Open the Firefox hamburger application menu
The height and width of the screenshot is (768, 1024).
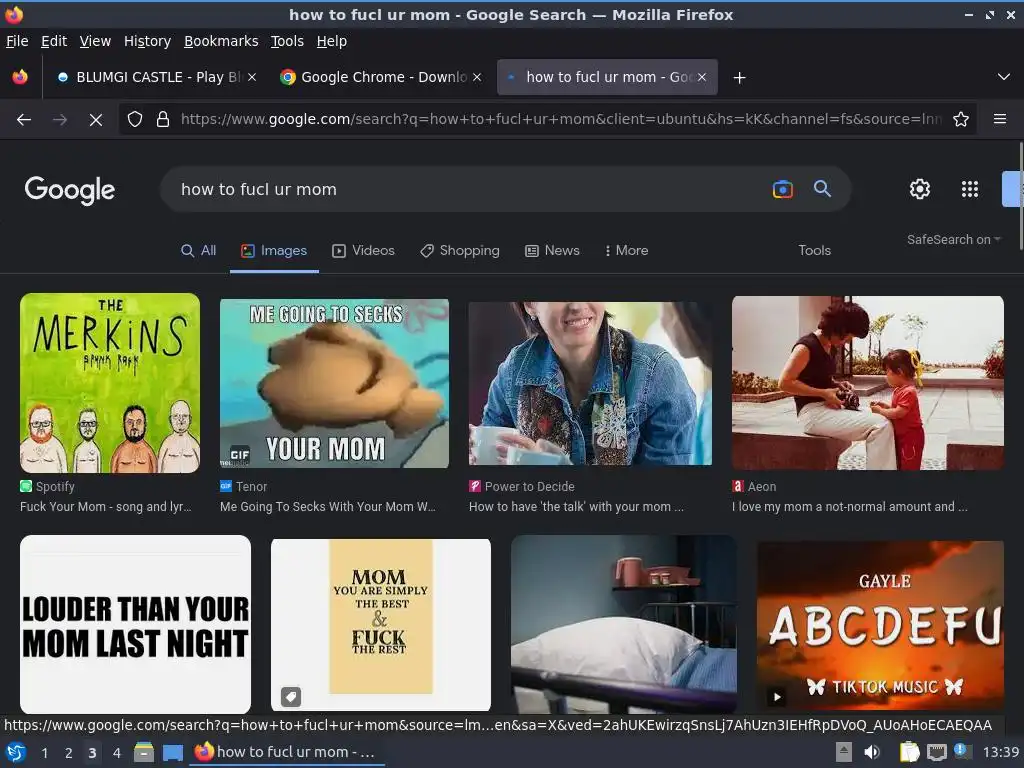tap(999, 120)
